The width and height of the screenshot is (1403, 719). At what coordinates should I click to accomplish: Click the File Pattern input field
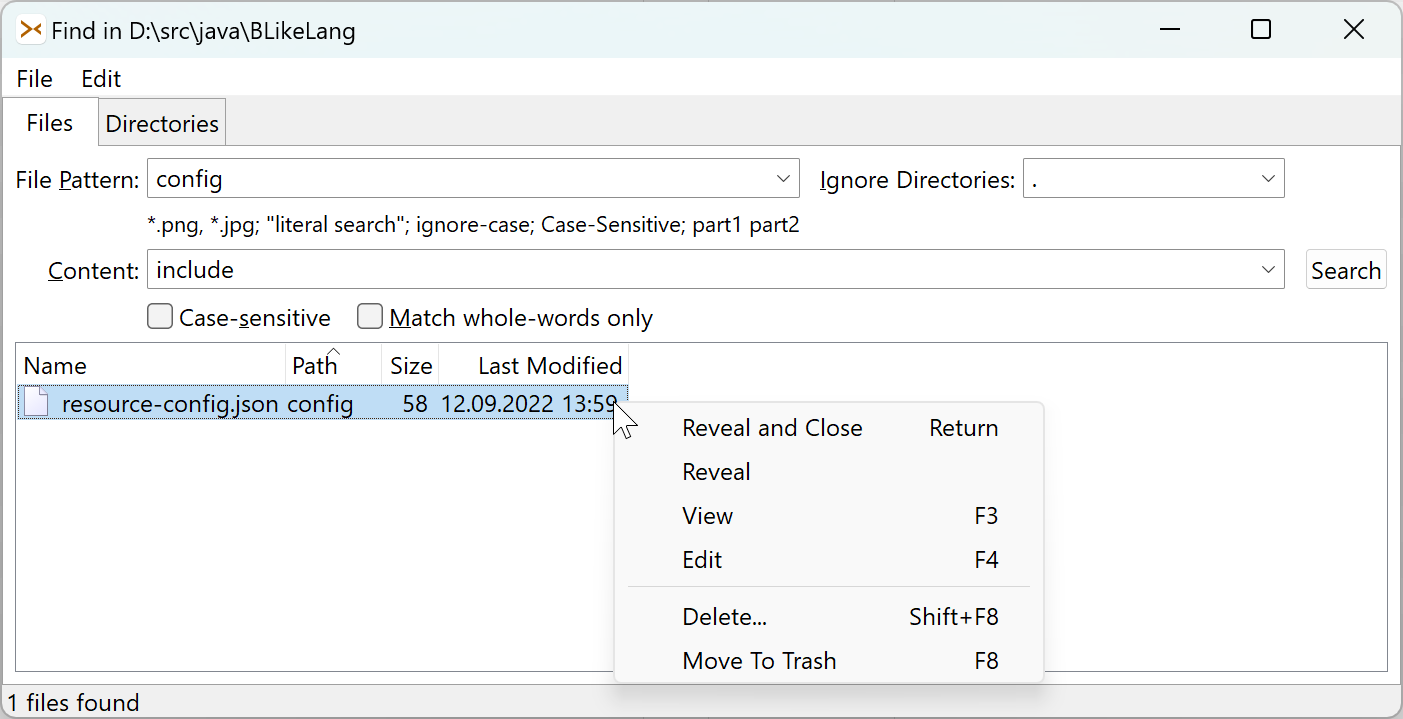tap(400, 178)
